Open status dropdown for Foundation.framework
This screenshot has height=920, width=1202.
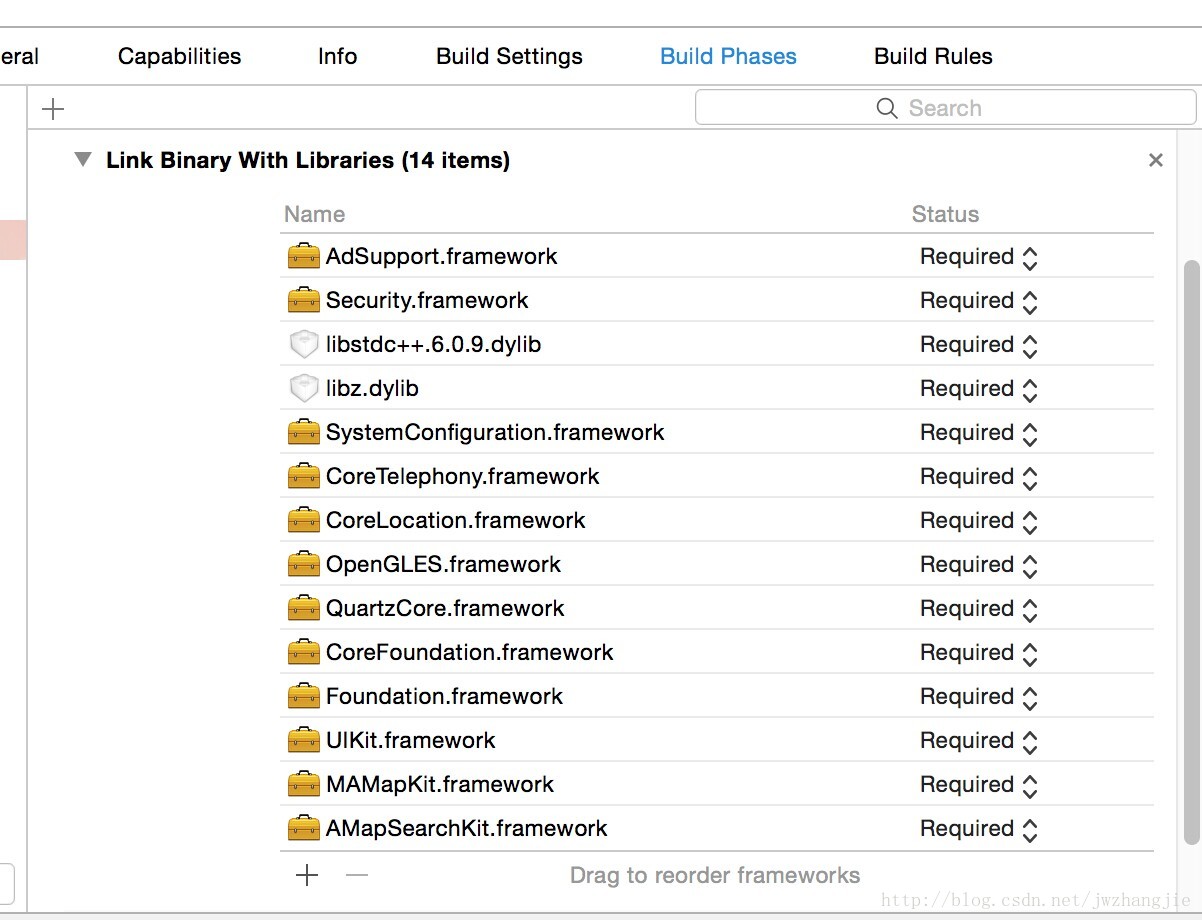tap(979, 697)
